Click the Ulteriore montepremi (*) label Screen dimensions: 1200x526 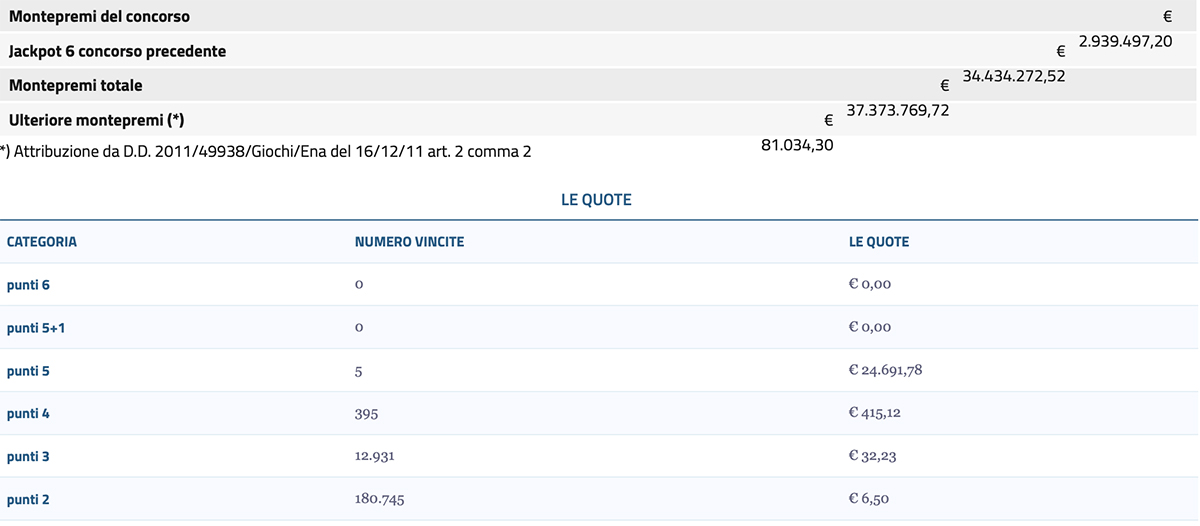pyautogui.click(x=96, y=120)
